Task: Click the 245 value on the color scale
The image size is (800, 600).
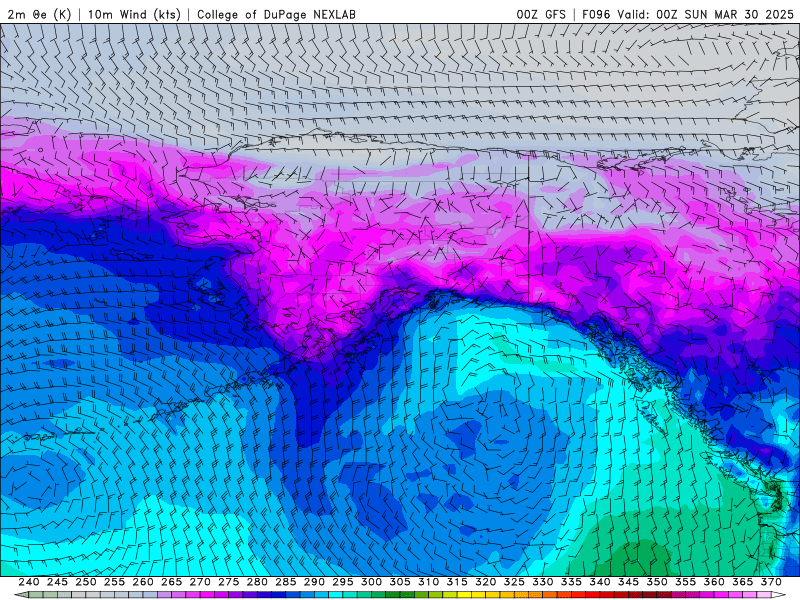Action: (x=57, y=582)
